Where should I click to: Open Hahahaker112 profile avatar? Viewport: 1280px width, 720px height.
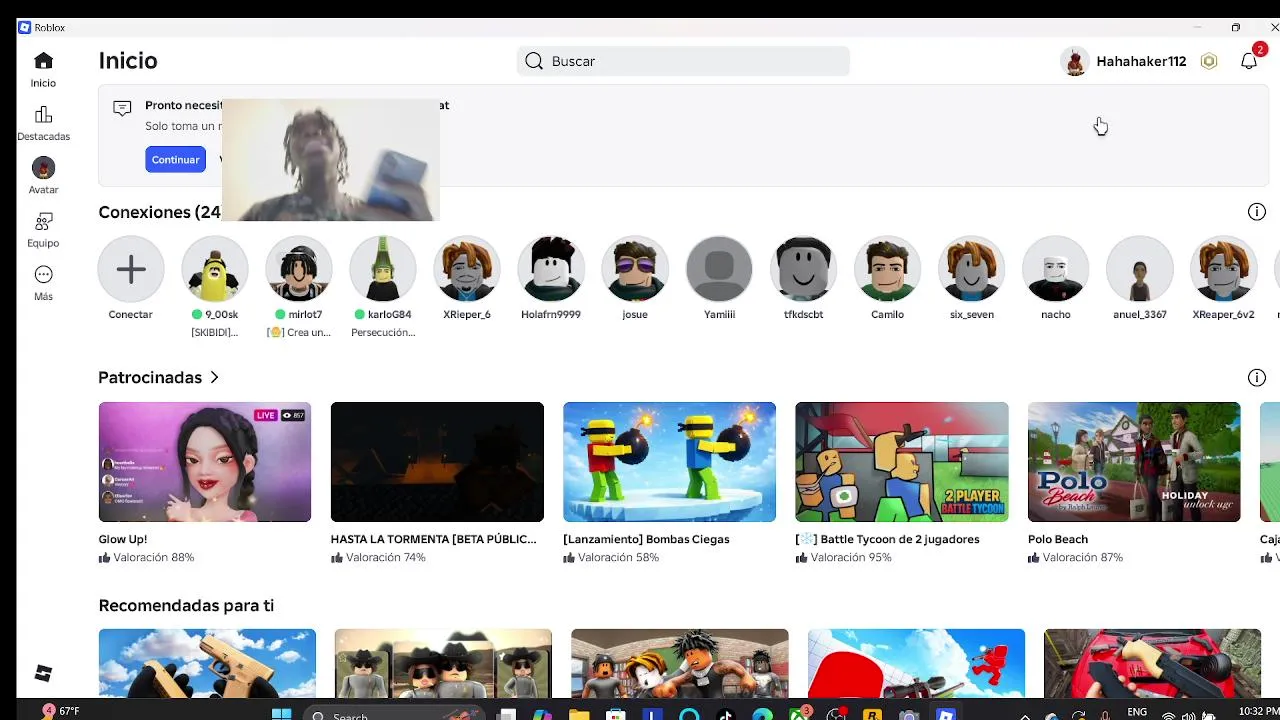point(1075,62)
